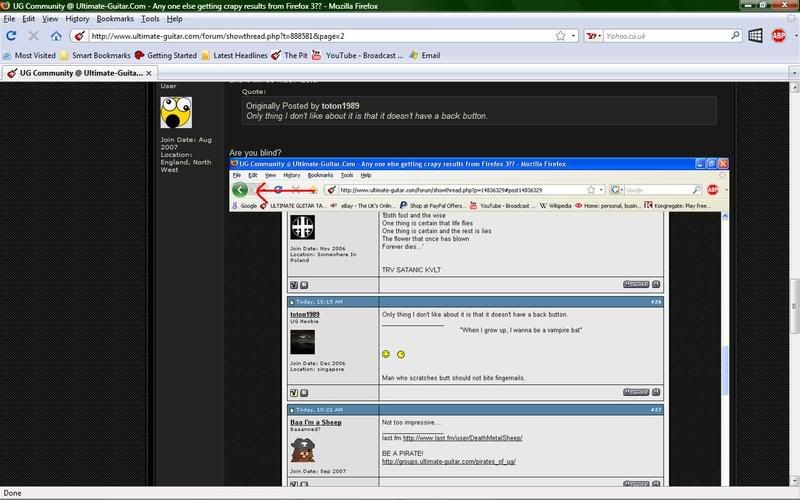Image resolution: width=800 pixels, height=500 pixels.
Task: Click the ULTIMATE GUITAR TA... bookmark in embedded screenshot
Action: [293, 206]
